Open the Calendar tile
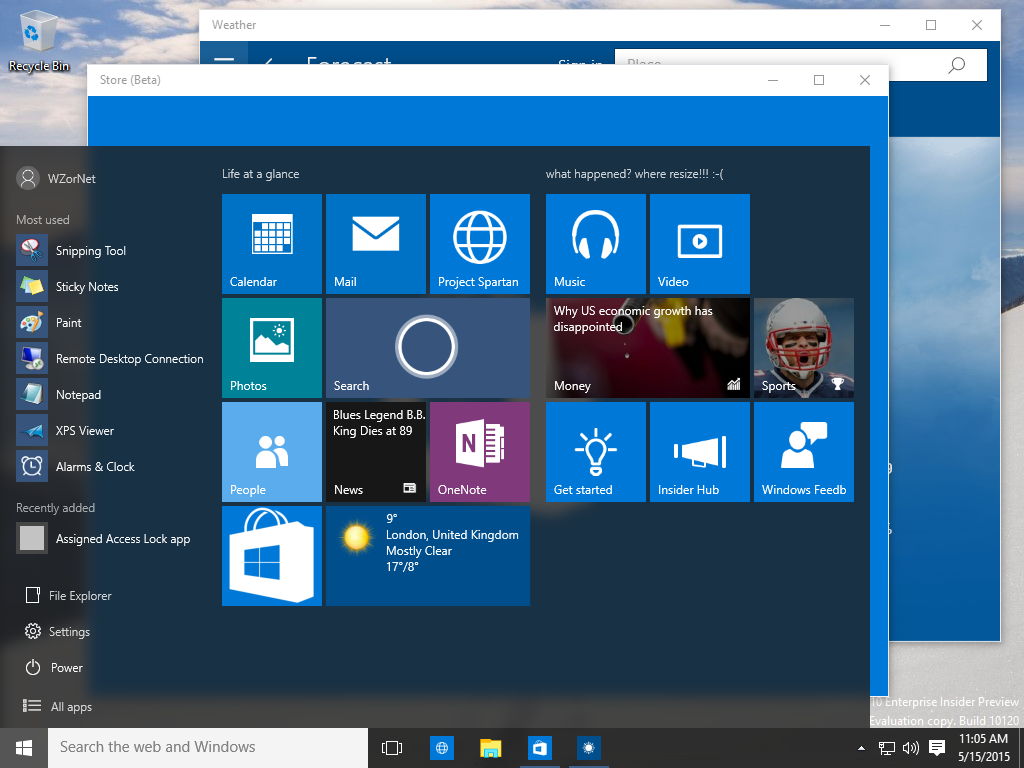Screen dimensions: 1024x768 click(272, 244)
